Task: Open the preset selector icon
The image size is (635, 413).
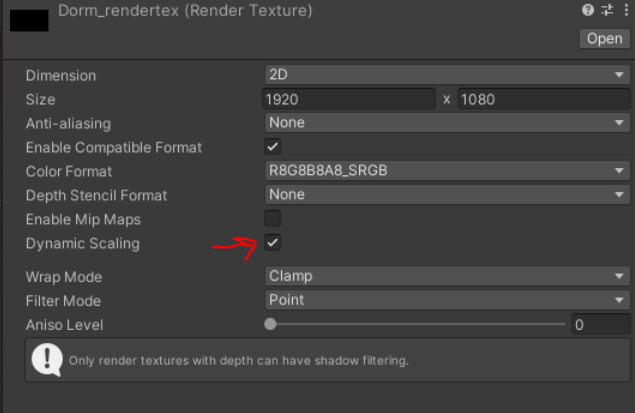Action: (606, 10)
